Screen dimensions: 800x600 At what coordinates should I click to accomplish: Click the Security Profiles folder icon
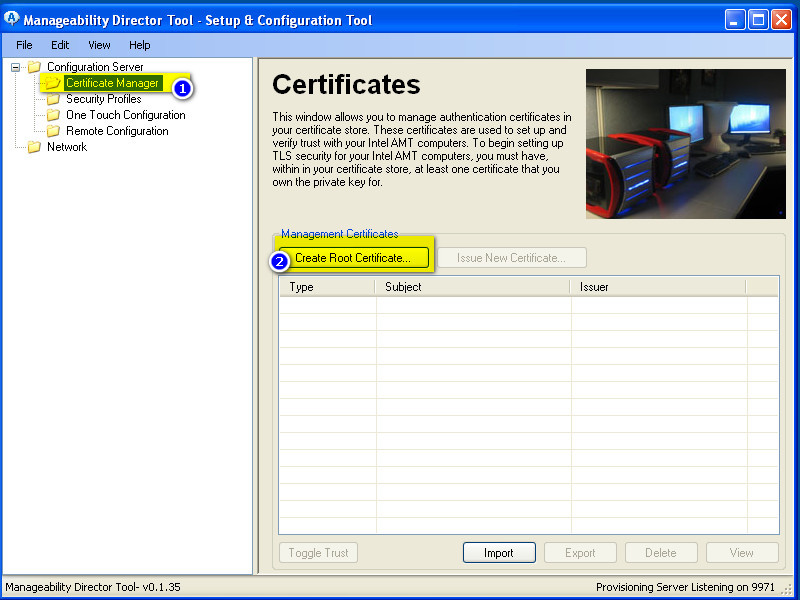(53, 99)
